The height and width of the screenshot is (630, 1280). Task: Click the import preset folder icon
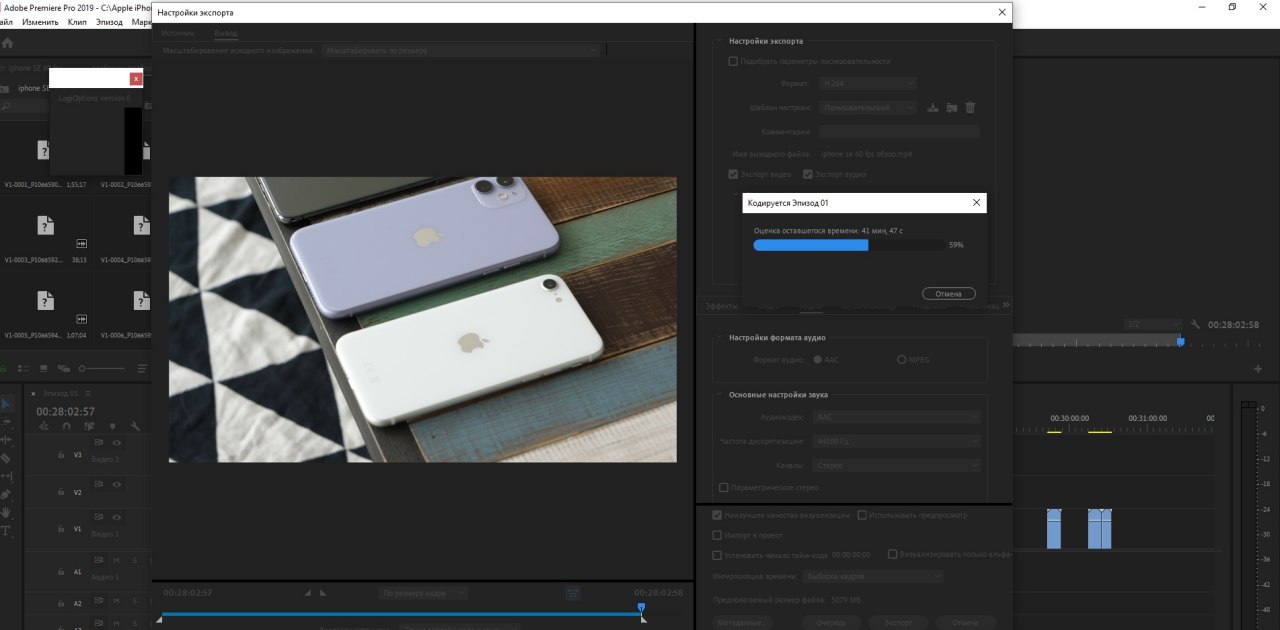tap(952, 108)
